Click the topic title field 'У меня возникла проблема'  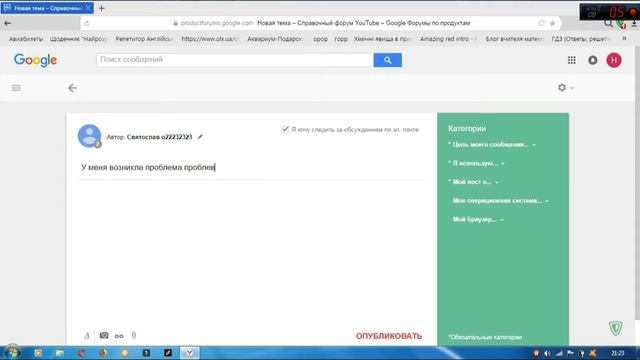pos(251,167)
